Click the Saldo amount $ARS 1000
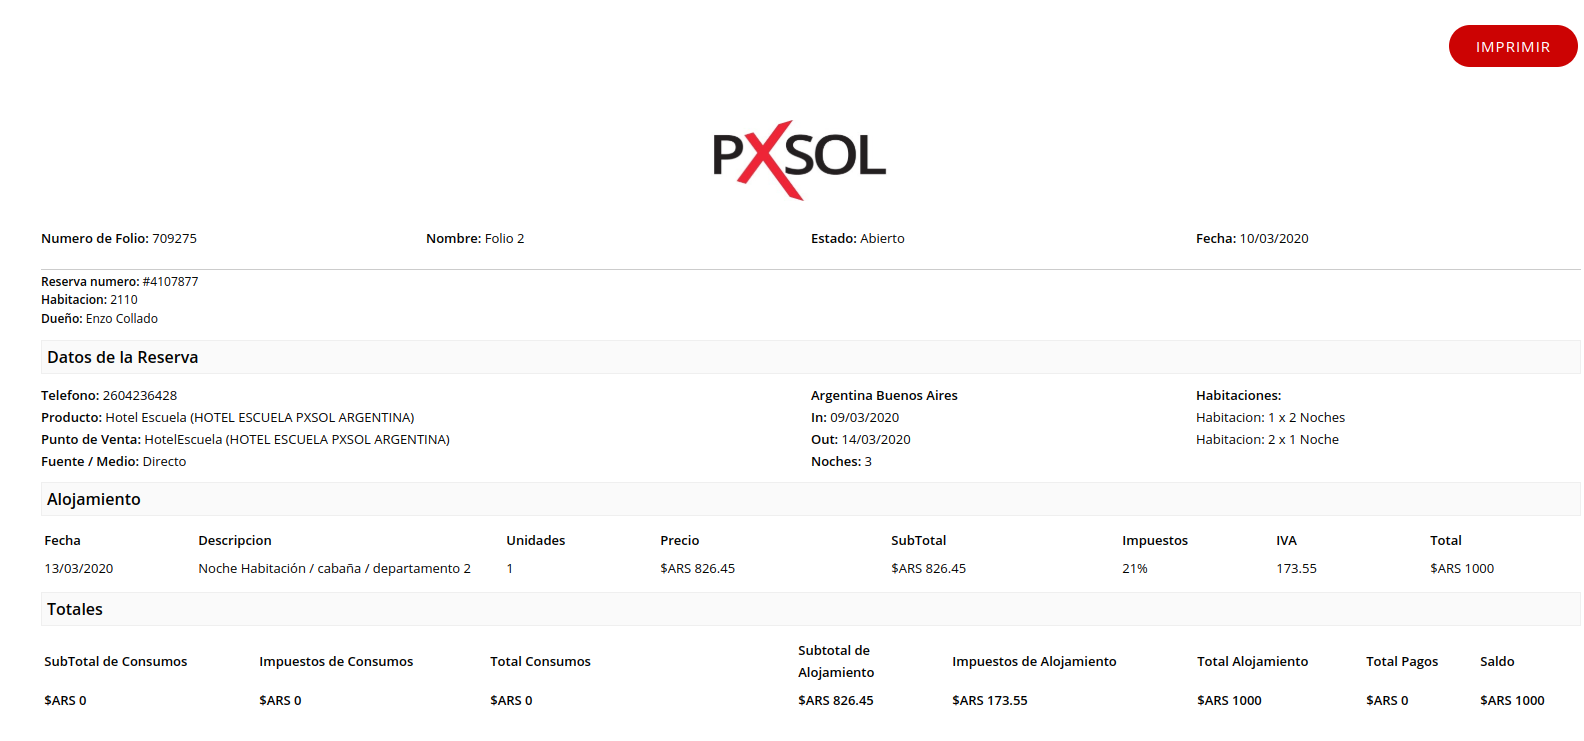This screenshot has height=741, width=1584. 1512,701
